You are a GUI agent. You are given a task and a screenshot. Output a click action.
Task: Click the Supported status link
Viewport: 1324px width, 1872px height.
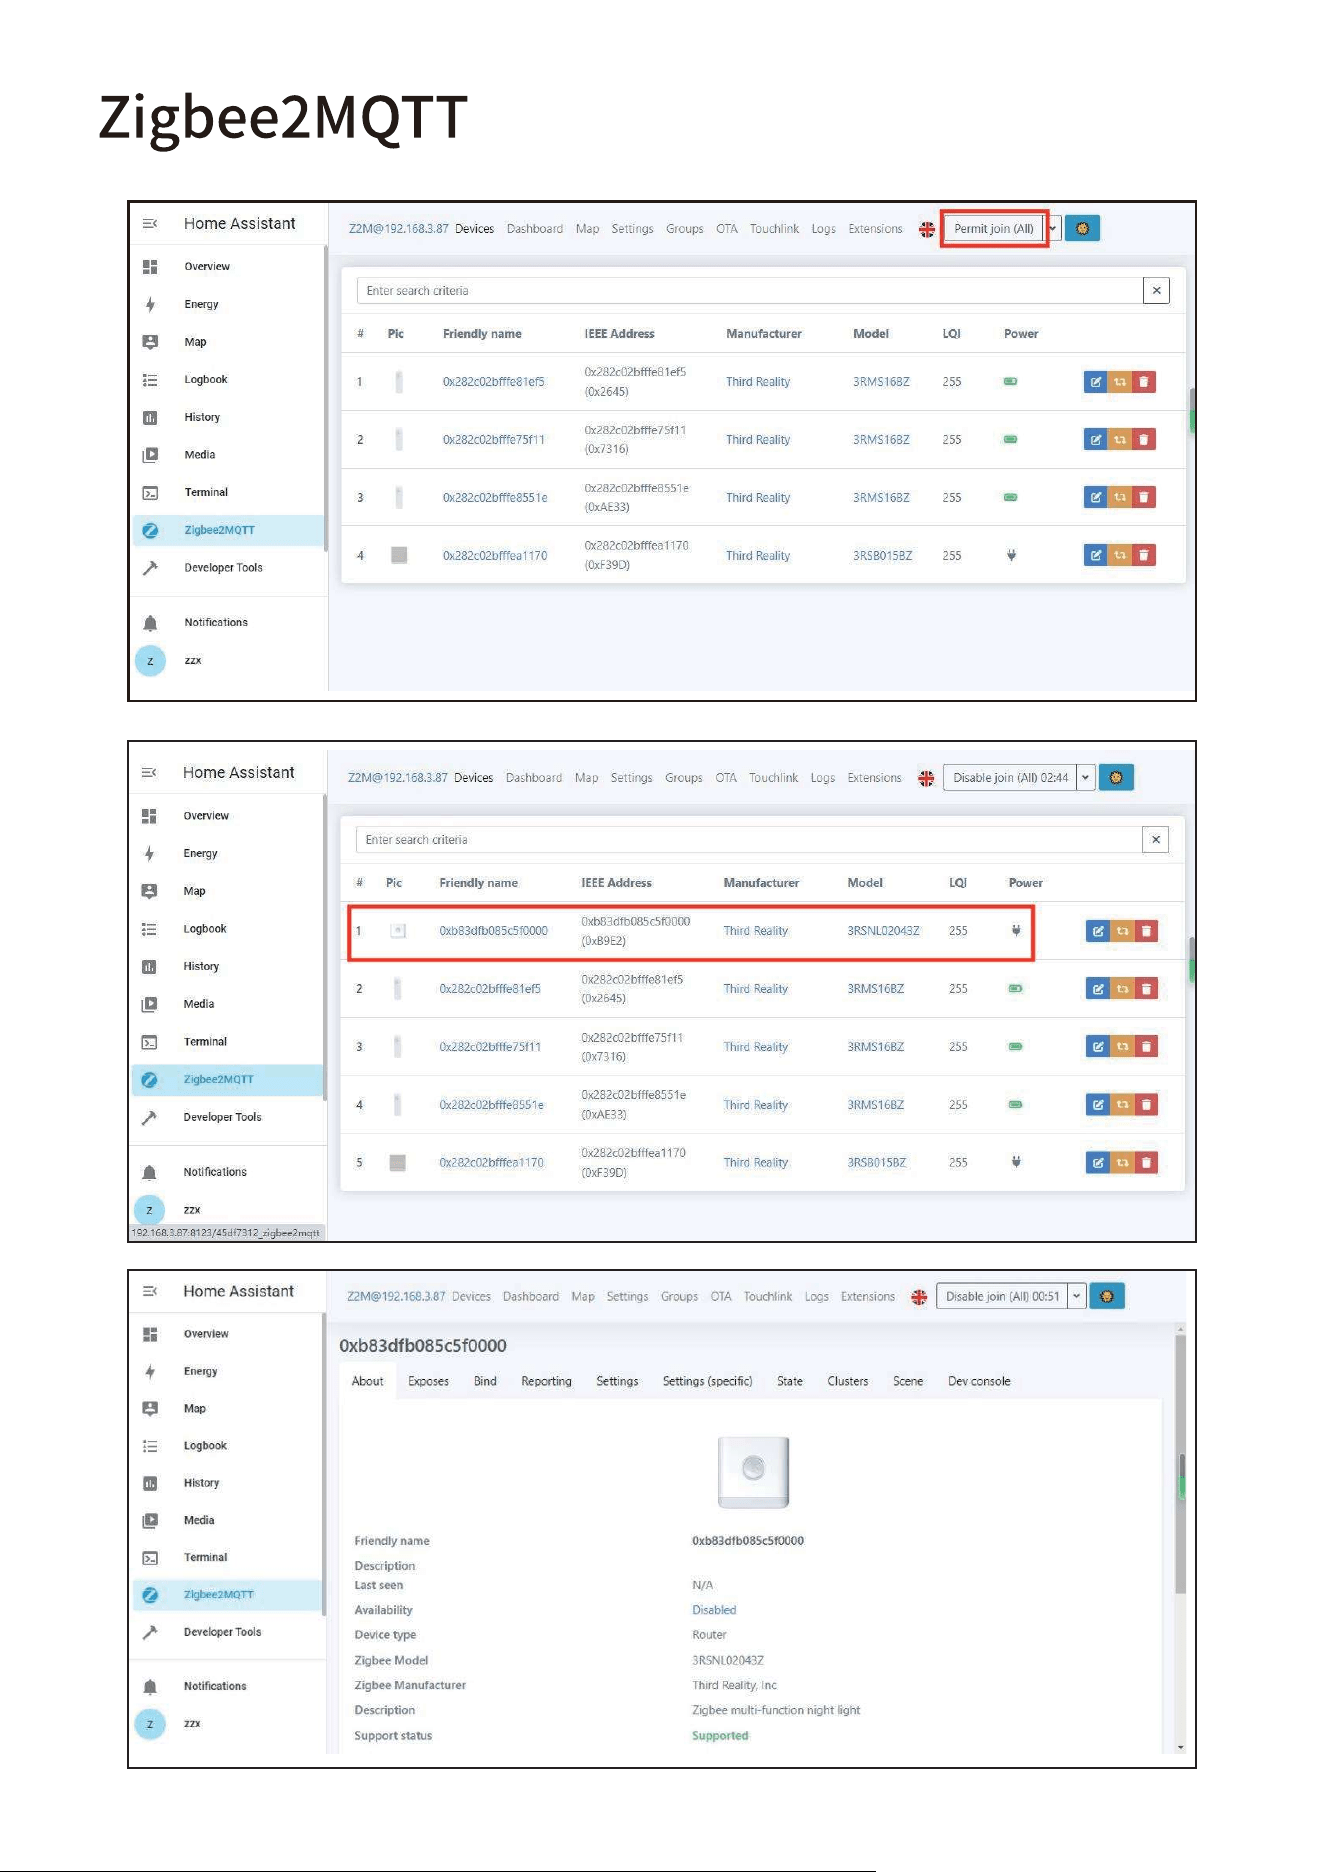click(720, 1737)
